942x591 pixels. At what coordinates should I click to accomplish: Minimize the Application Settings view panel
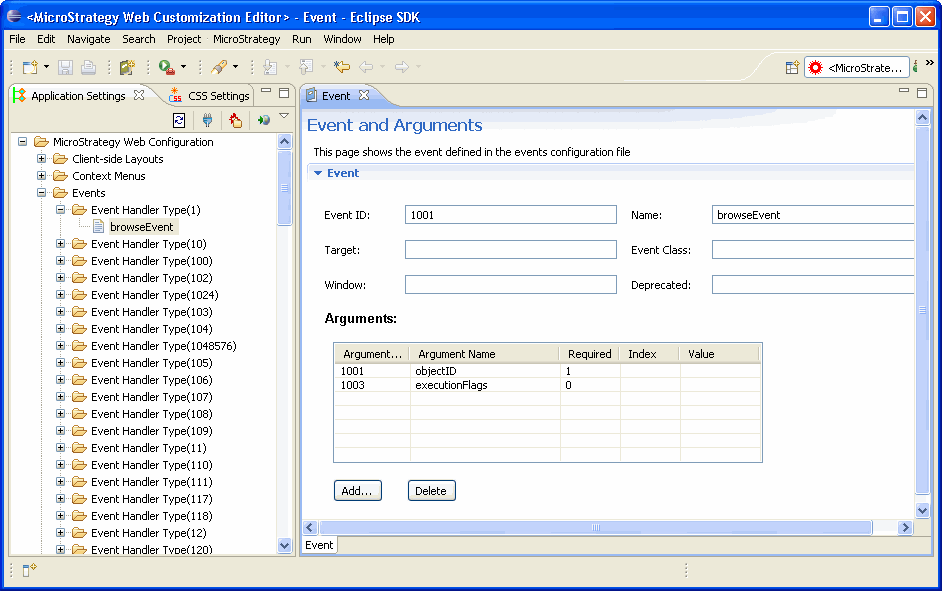(x=266, y=91)
